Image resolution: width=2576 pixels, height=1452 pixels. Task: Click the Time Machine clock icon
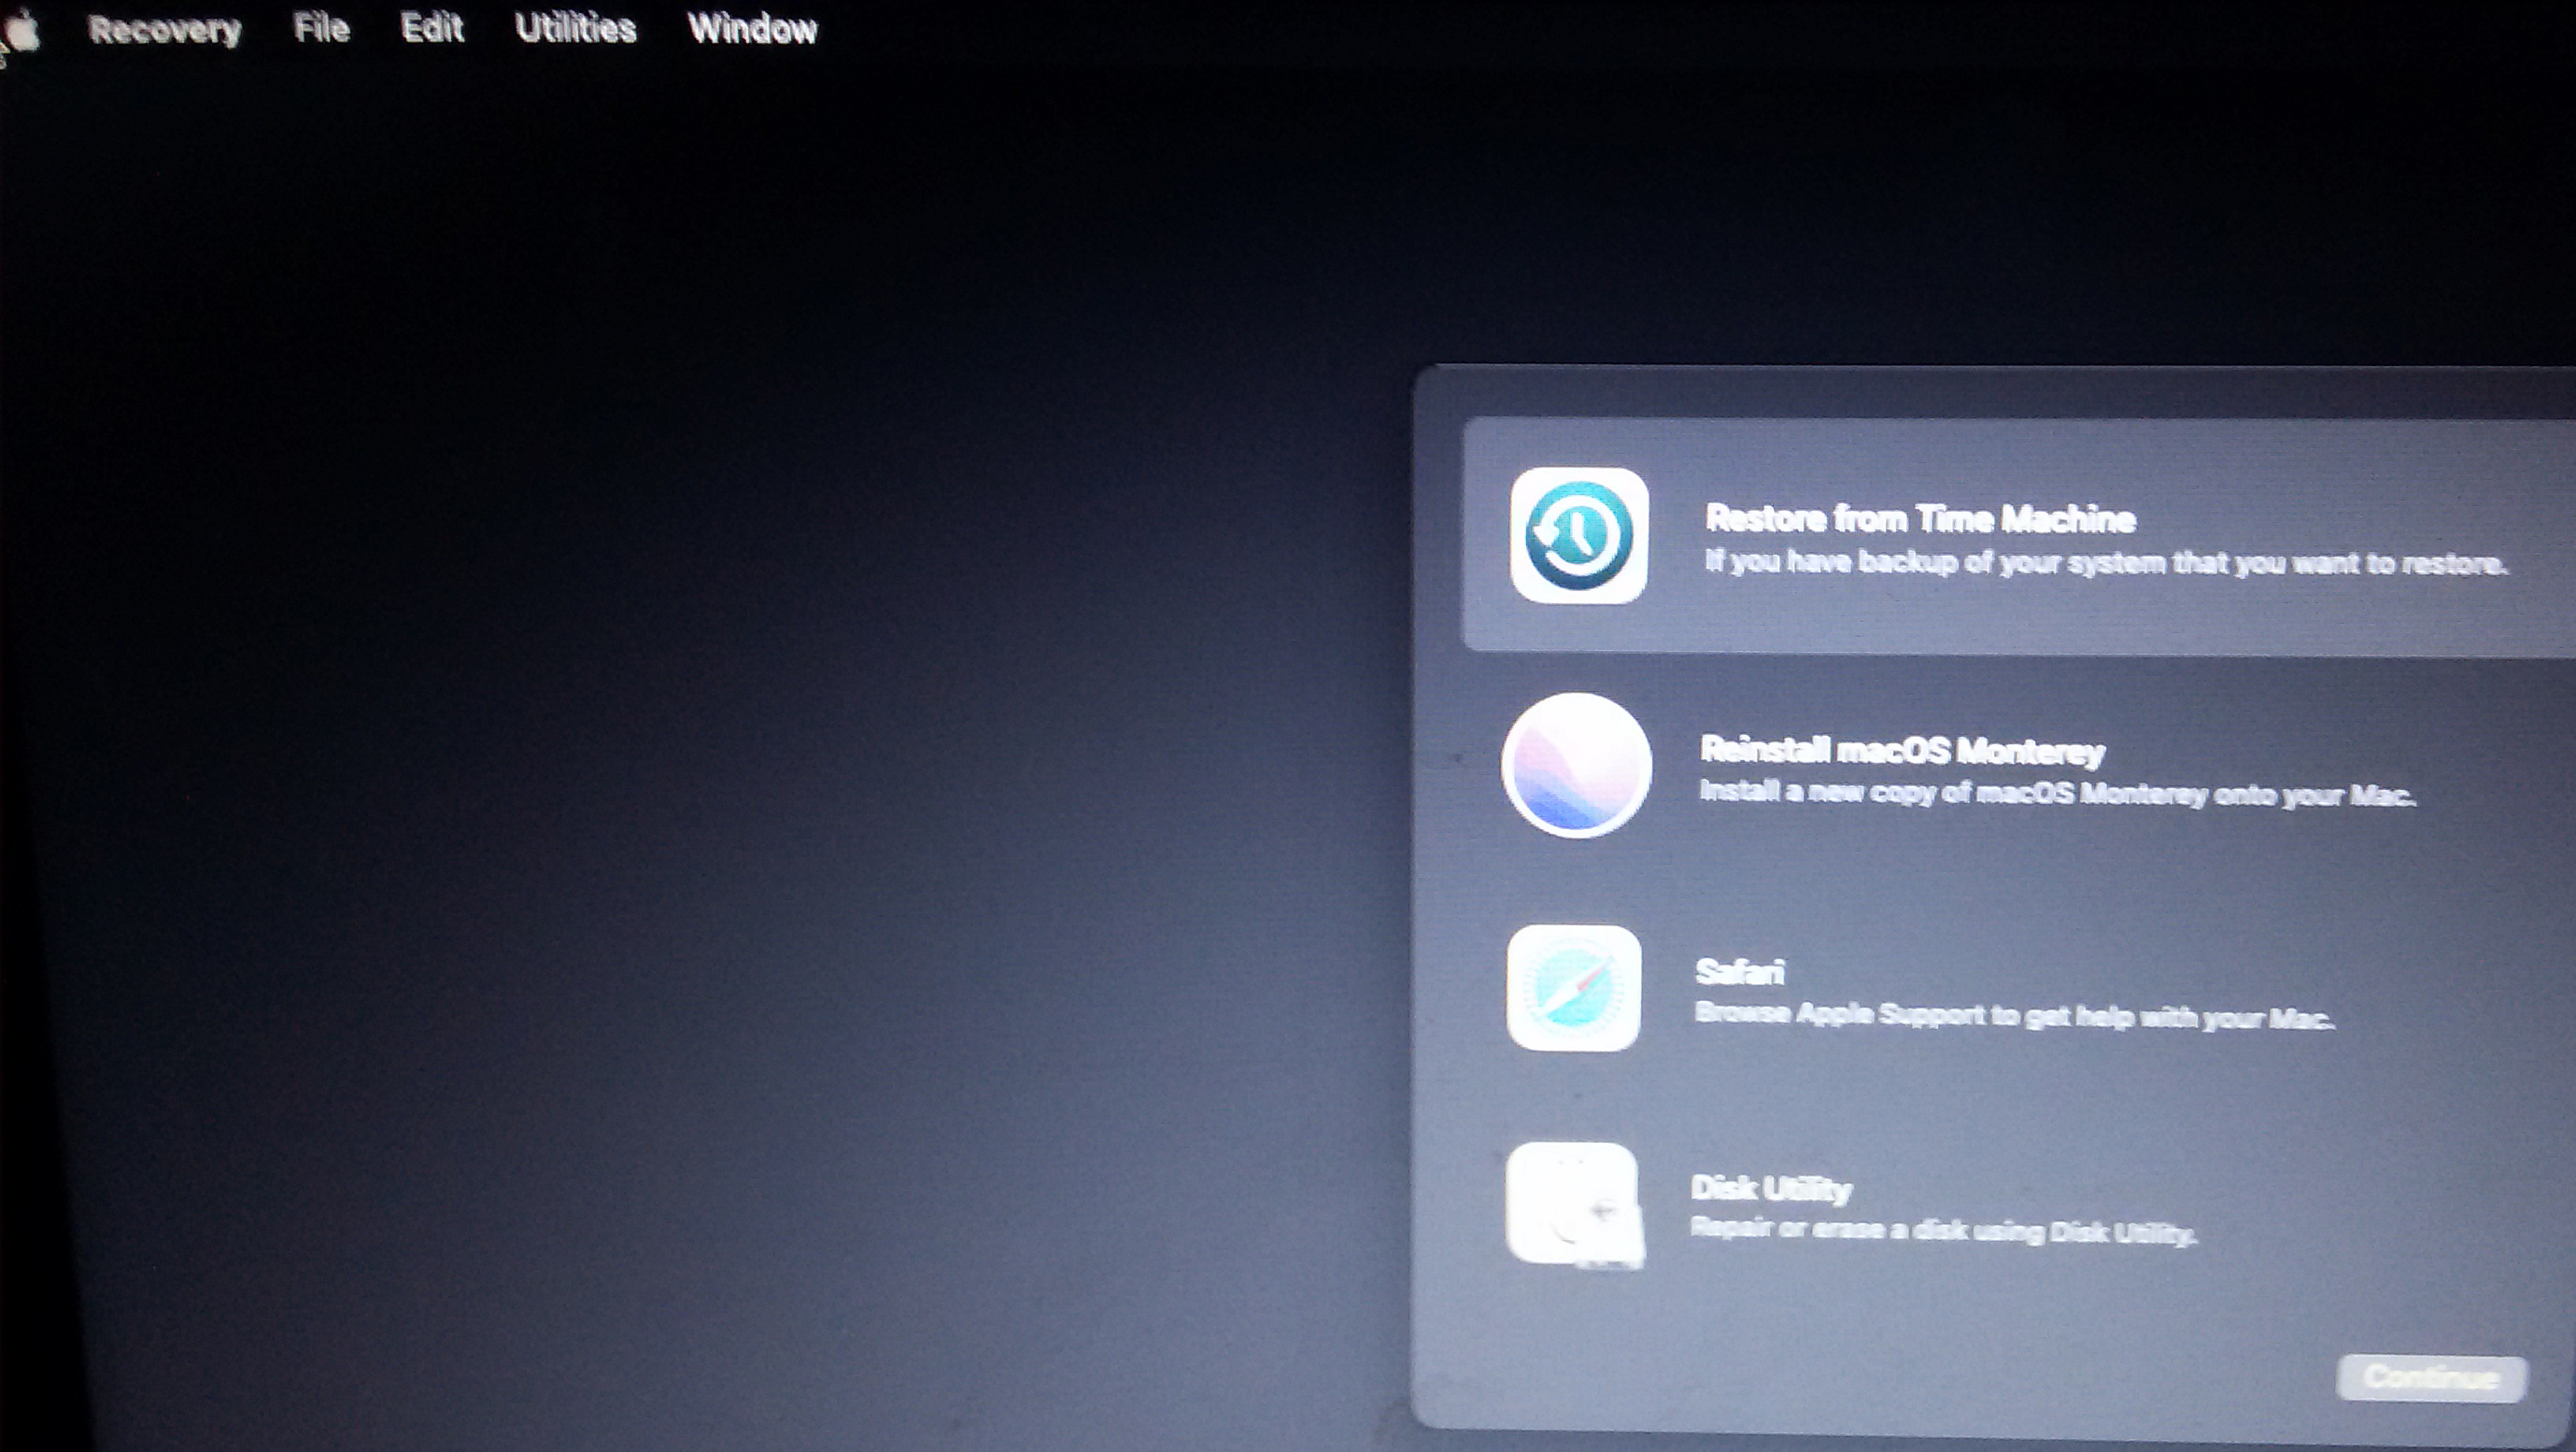1578,536
